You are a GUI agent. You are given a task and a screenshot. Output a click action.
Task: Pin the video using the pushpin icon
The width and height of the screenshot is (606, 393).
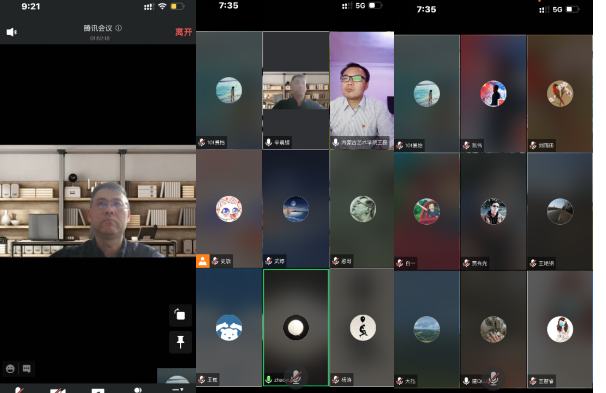(180, 342)
